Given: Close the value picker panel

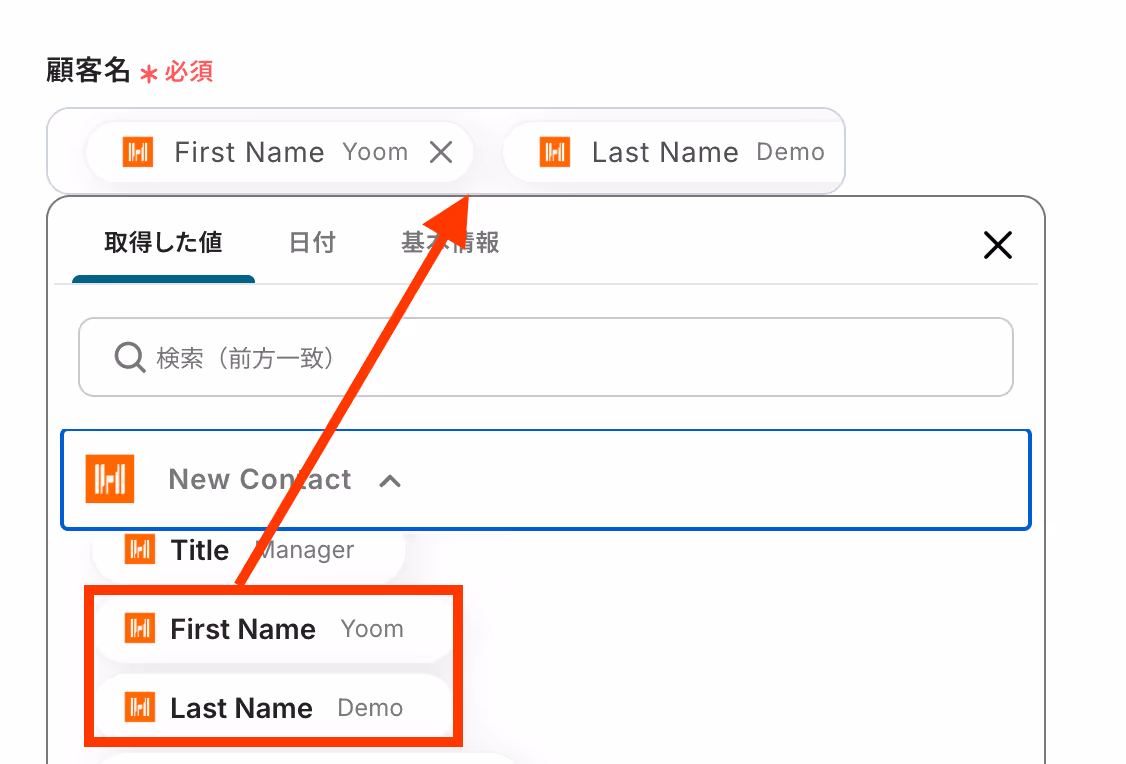Looking at the screenshot, I should [x=997, y=246].
